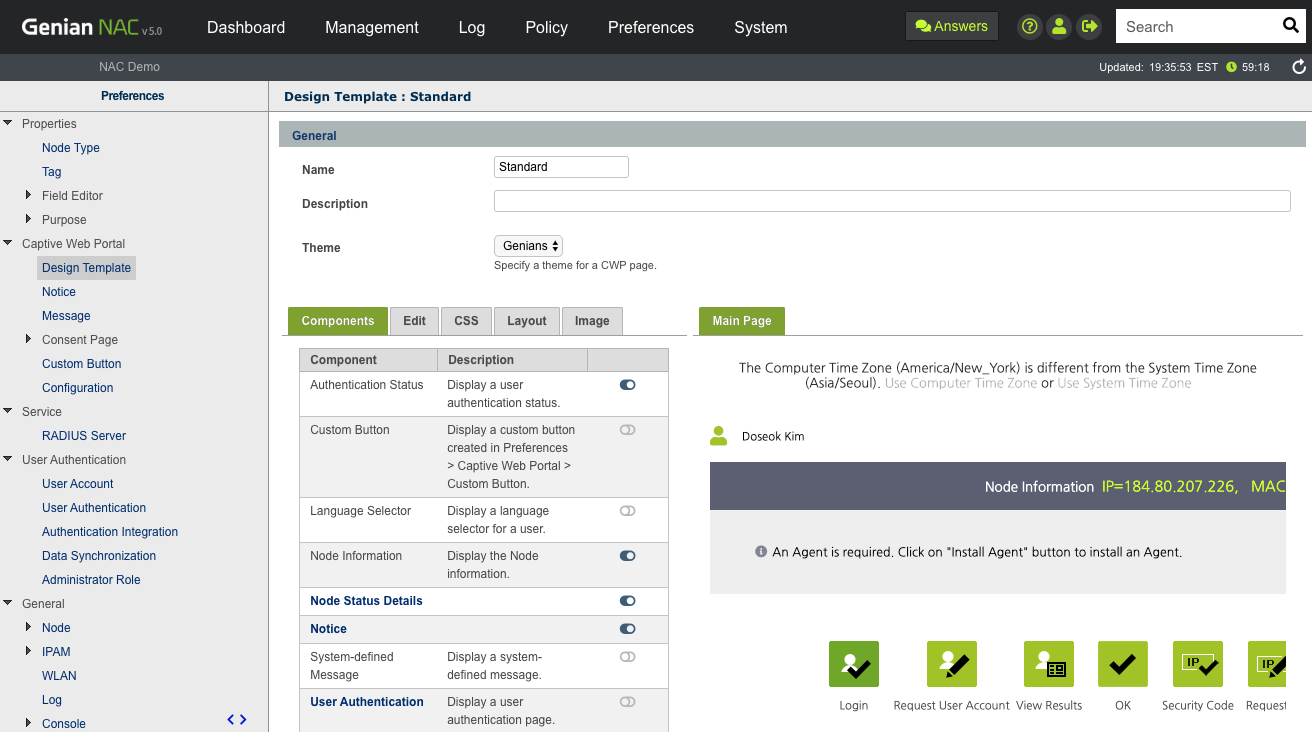Click the logout icon in the header
The image size is (1312, 732).
coord(1089,26)
